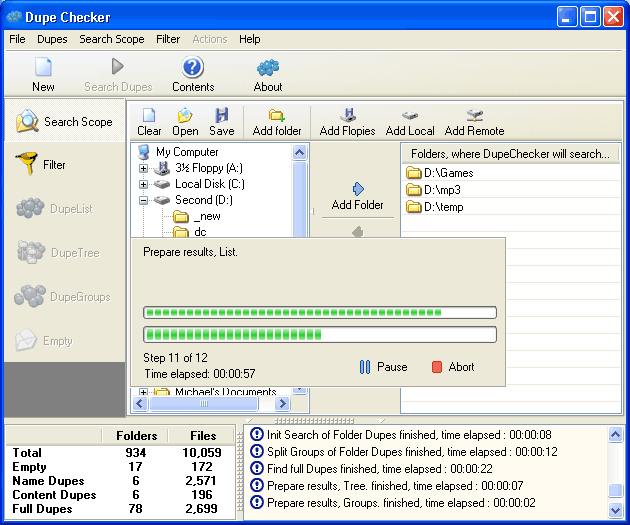Open the Search Scope menu
Image resolution: width=630 pixels, height=525 pixels.
tap(112, 39)
